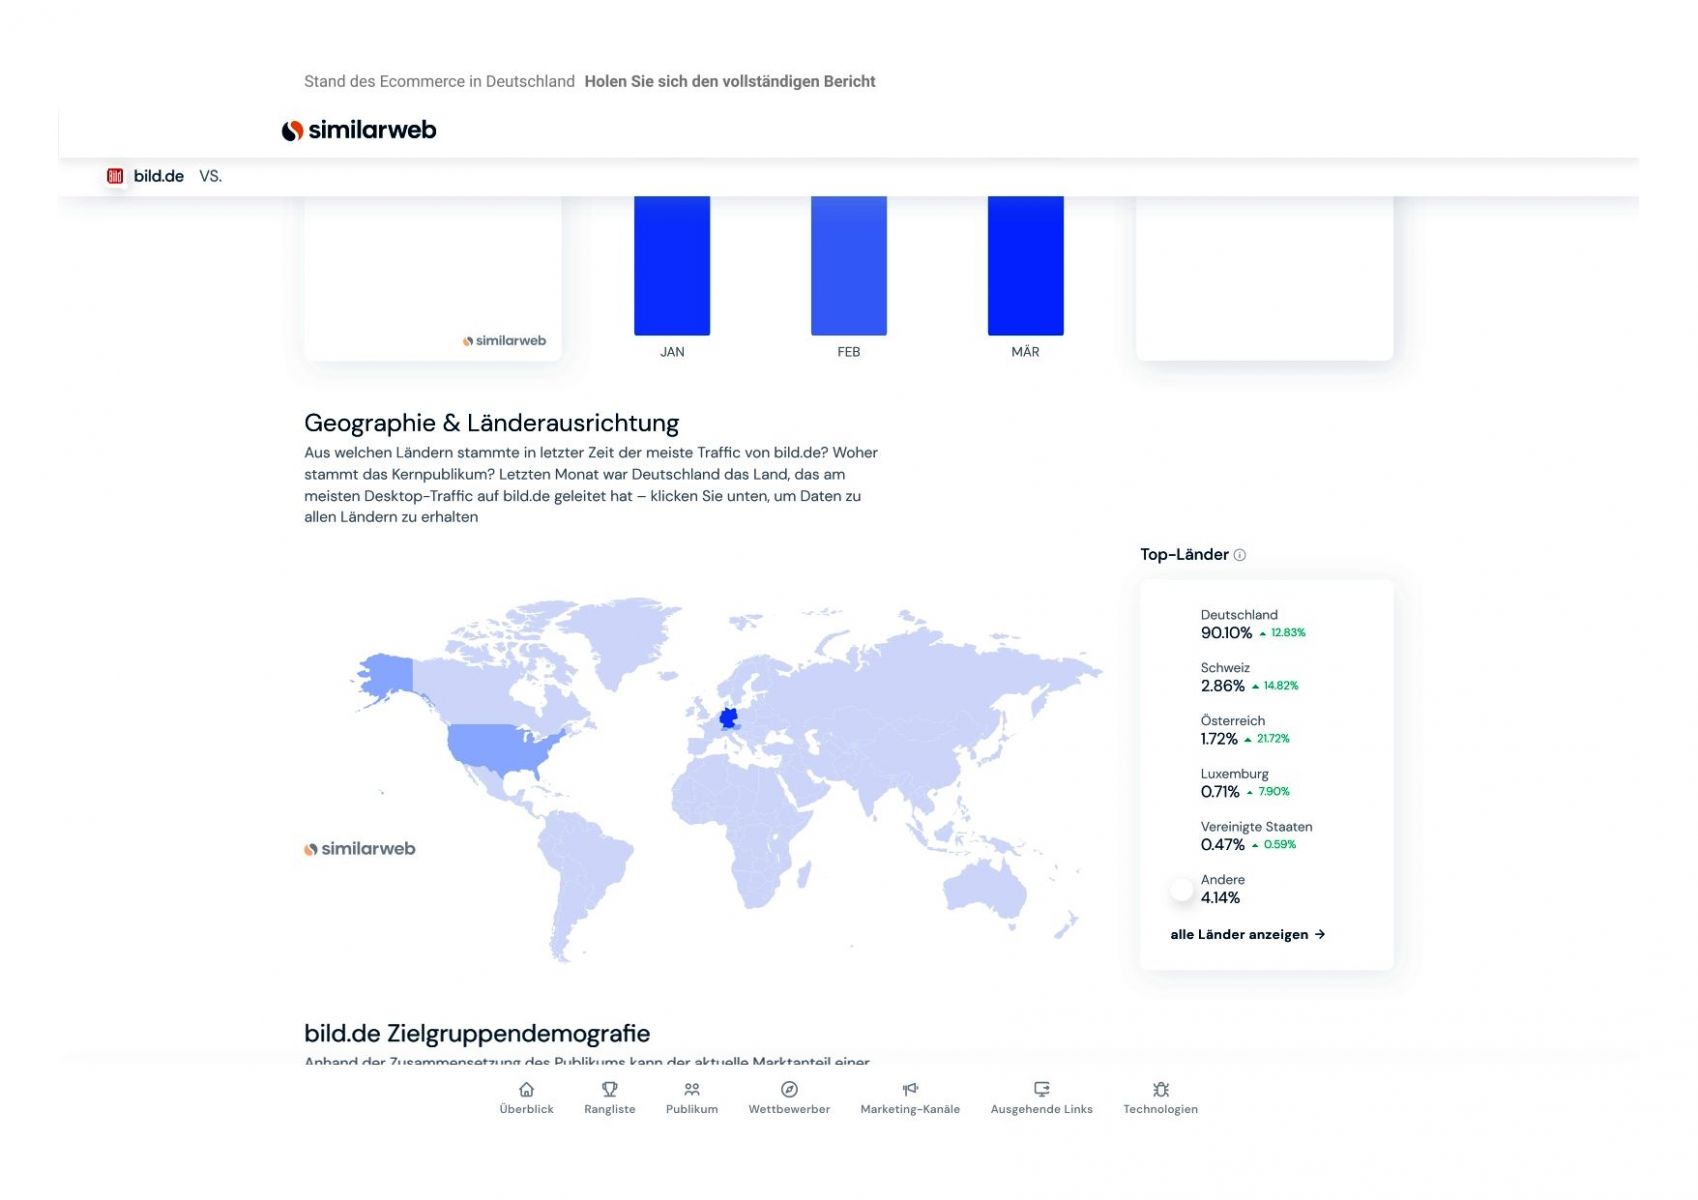Open the Marketing-Kanäle megaphone icon
The width and height of the screenshot is (1698, 1200).
[x=910, y=1089]
